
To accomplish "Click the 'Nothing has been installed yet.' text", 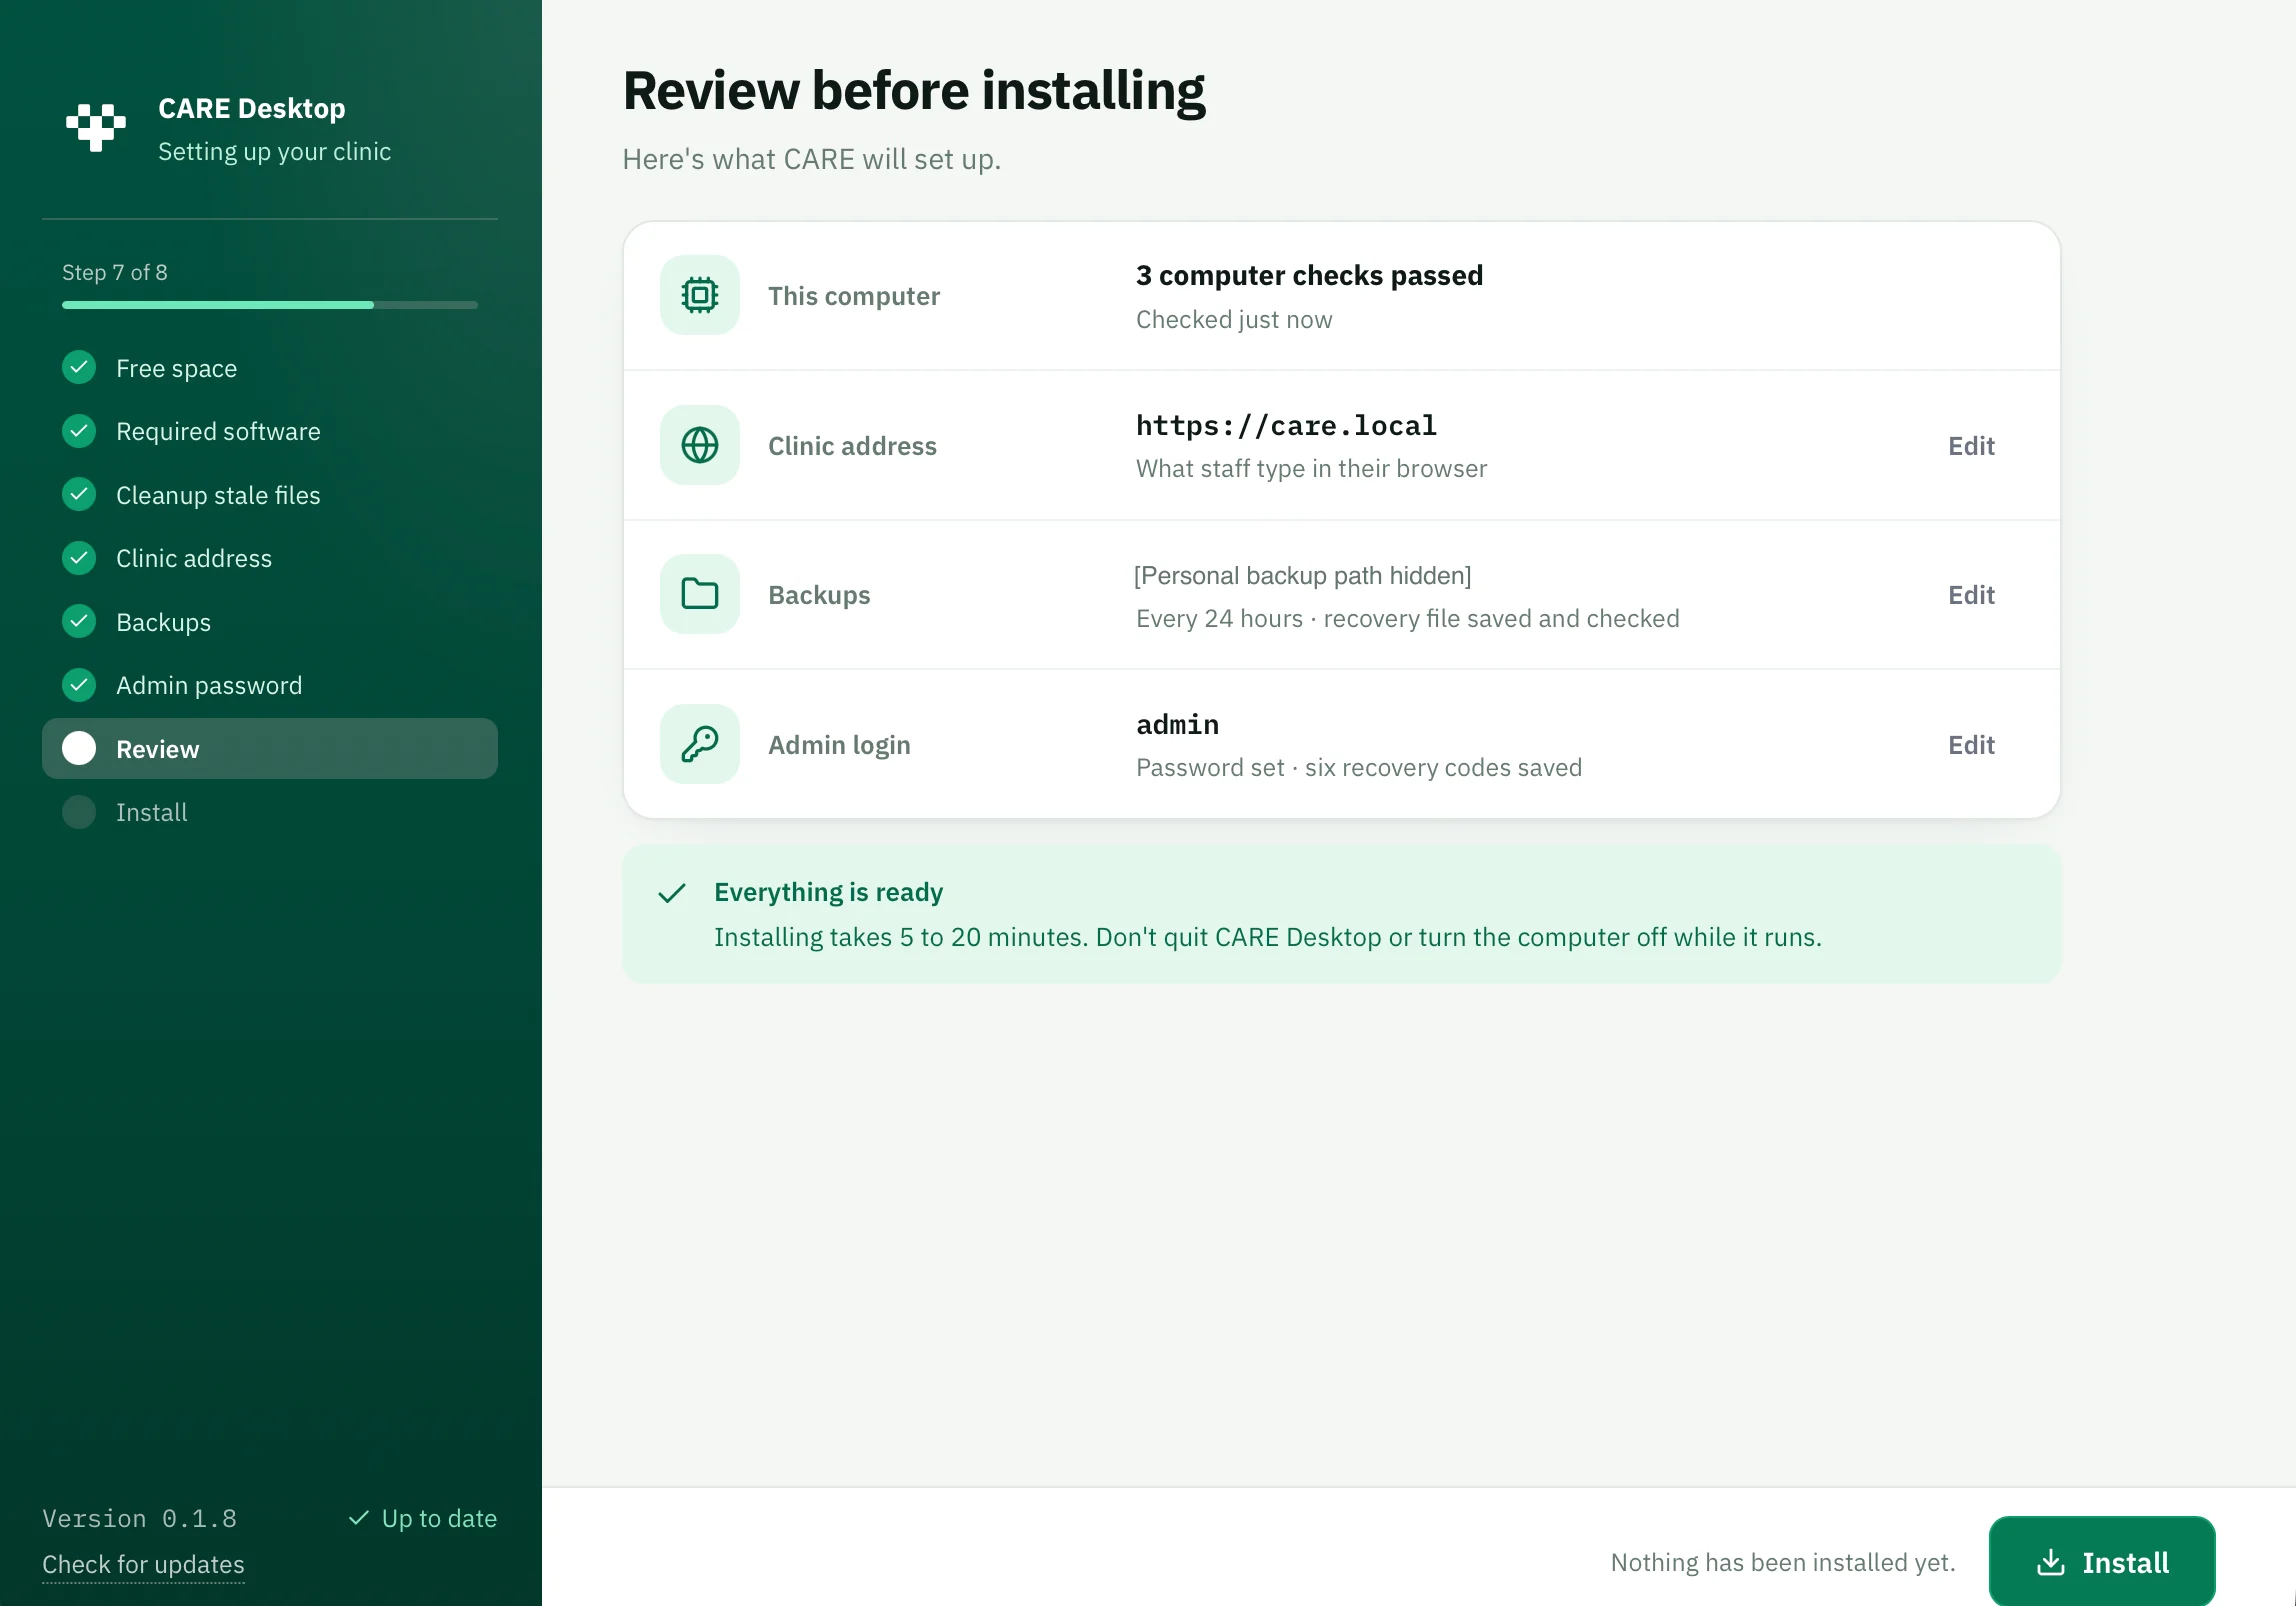I will [x=1783, y=1562].
